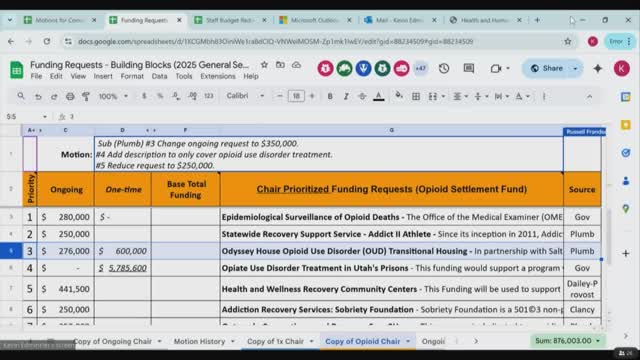This screenshot has width=640, height=360.
Task: Show the +47 additional viewers
Action: point(420,68)
